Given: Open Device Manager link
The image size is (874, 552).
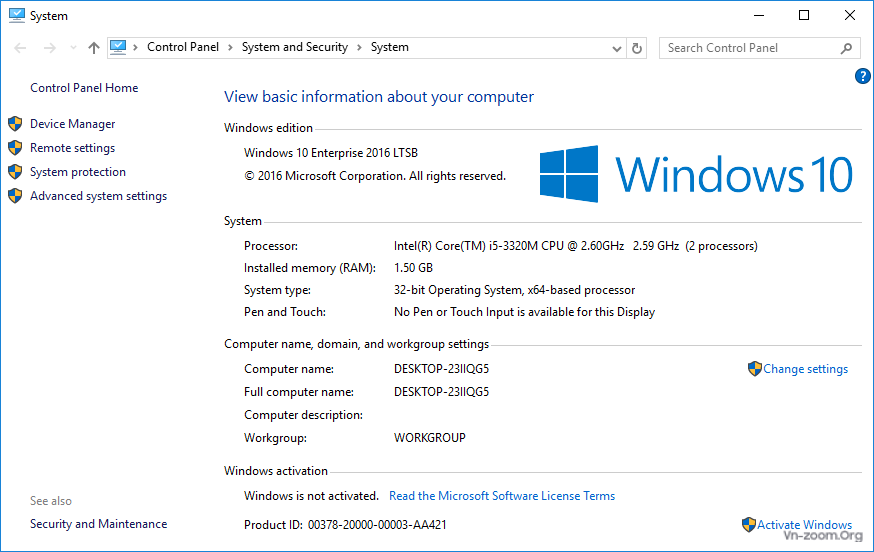Looking at the screenshot, I should tap(72, 124).
